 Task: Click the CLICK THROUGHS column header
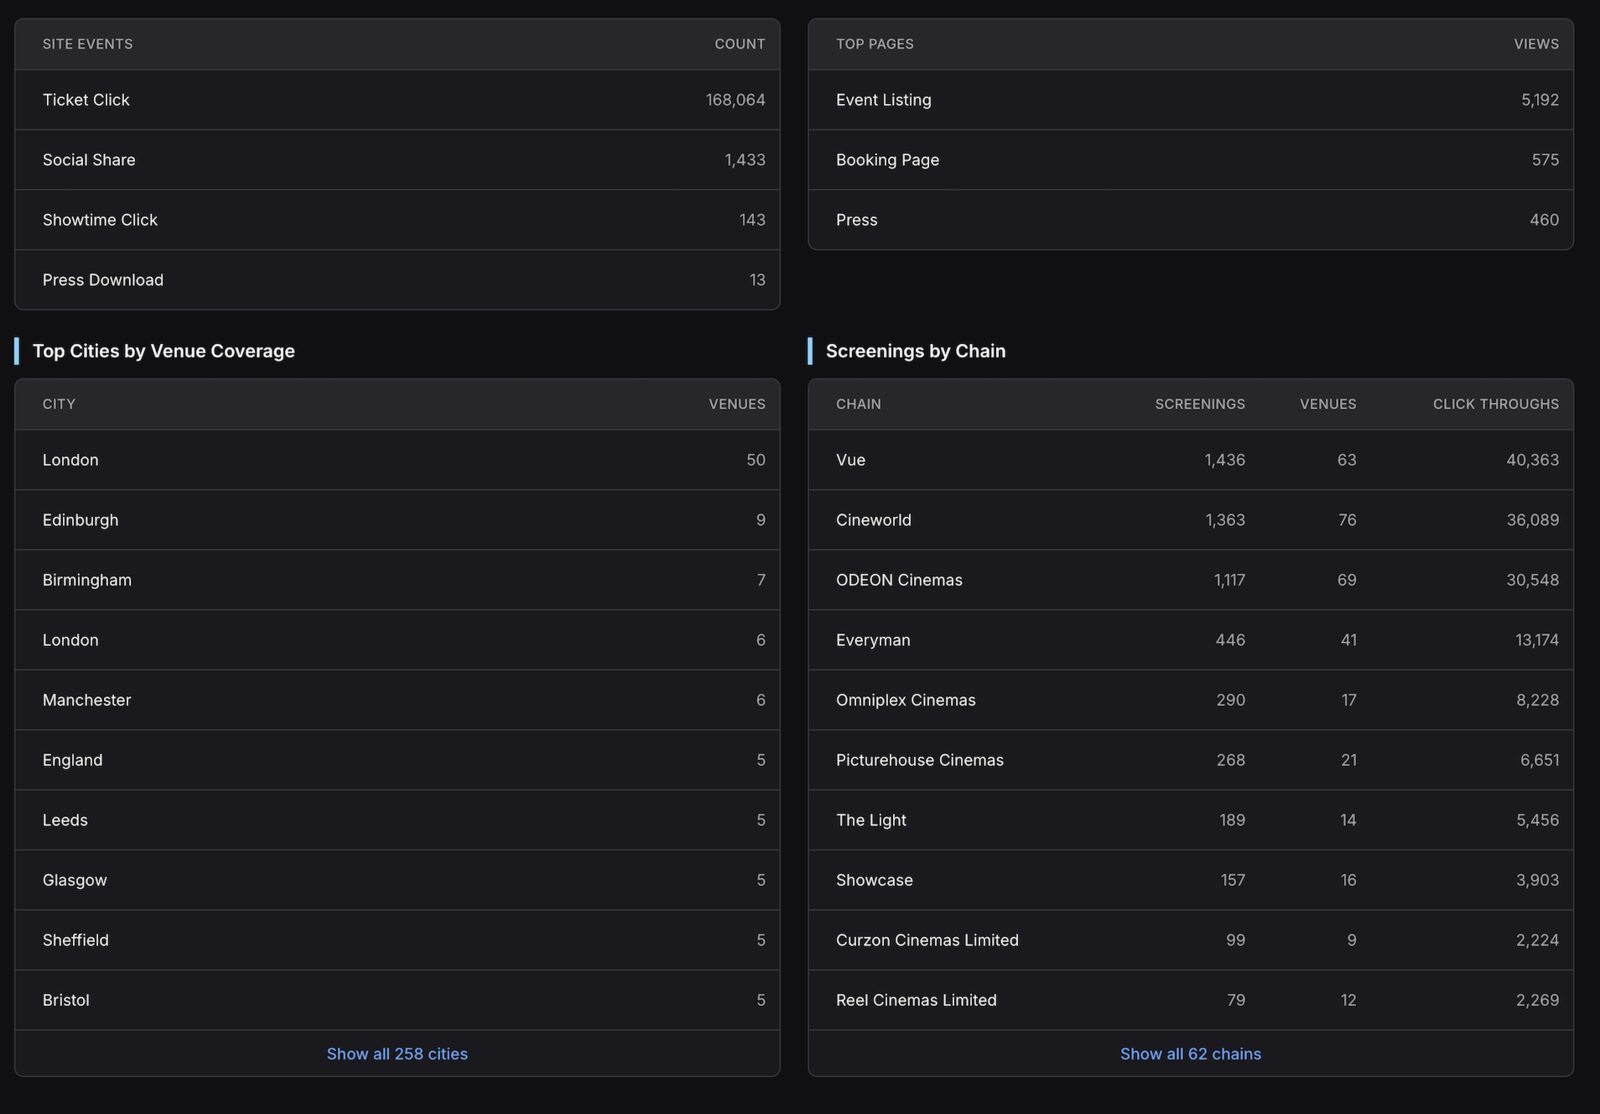pos(1496,404)
